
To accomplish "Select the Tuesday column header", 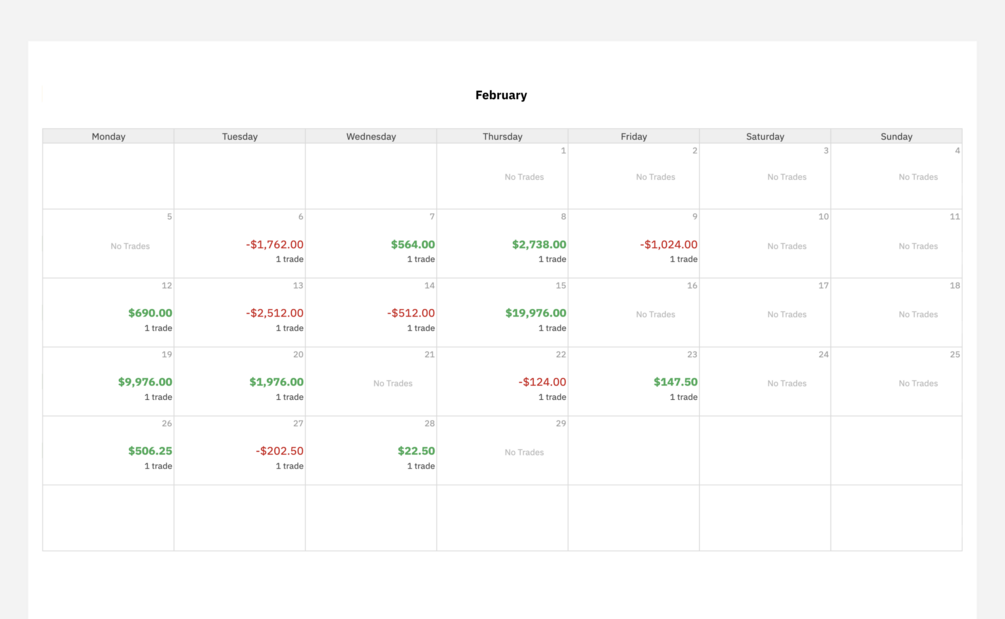I will (240, 136).
